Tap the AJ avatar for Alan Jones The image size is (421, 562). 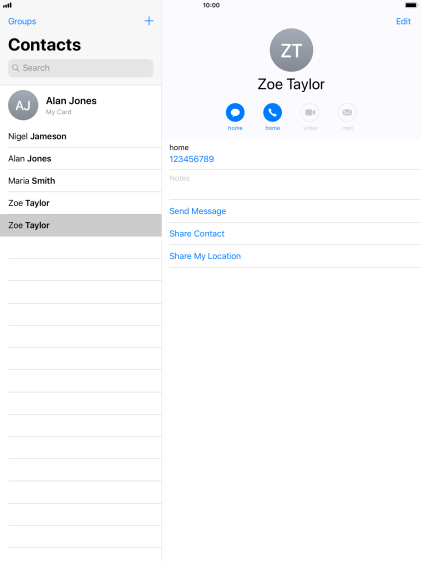click(23, 105)
